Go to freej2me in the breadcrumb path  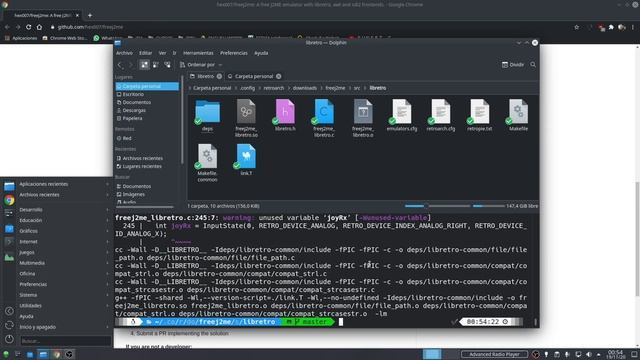tap(335, 88)
